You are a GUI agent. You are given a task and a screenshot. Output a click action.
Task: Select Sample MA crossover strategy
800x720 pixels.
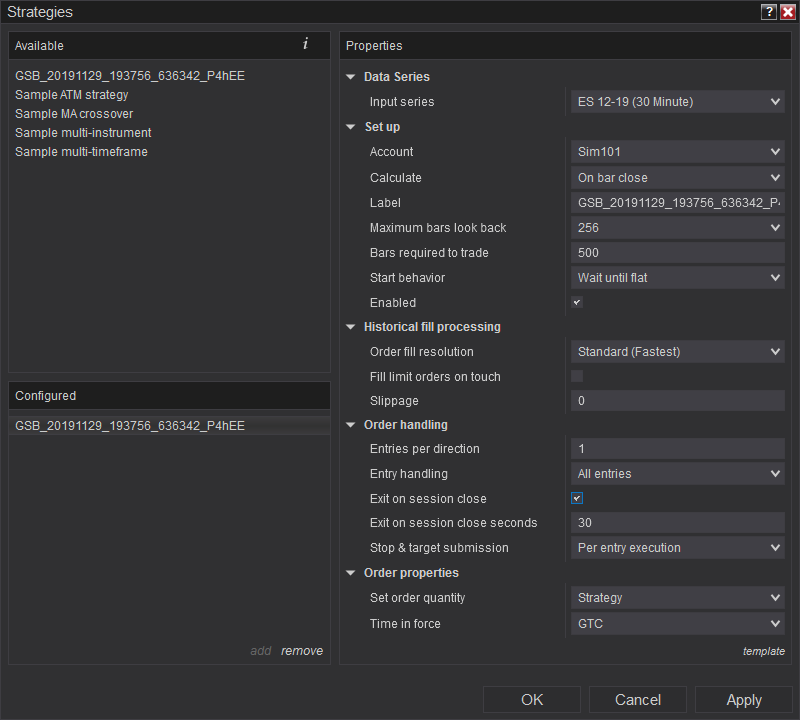74,114
